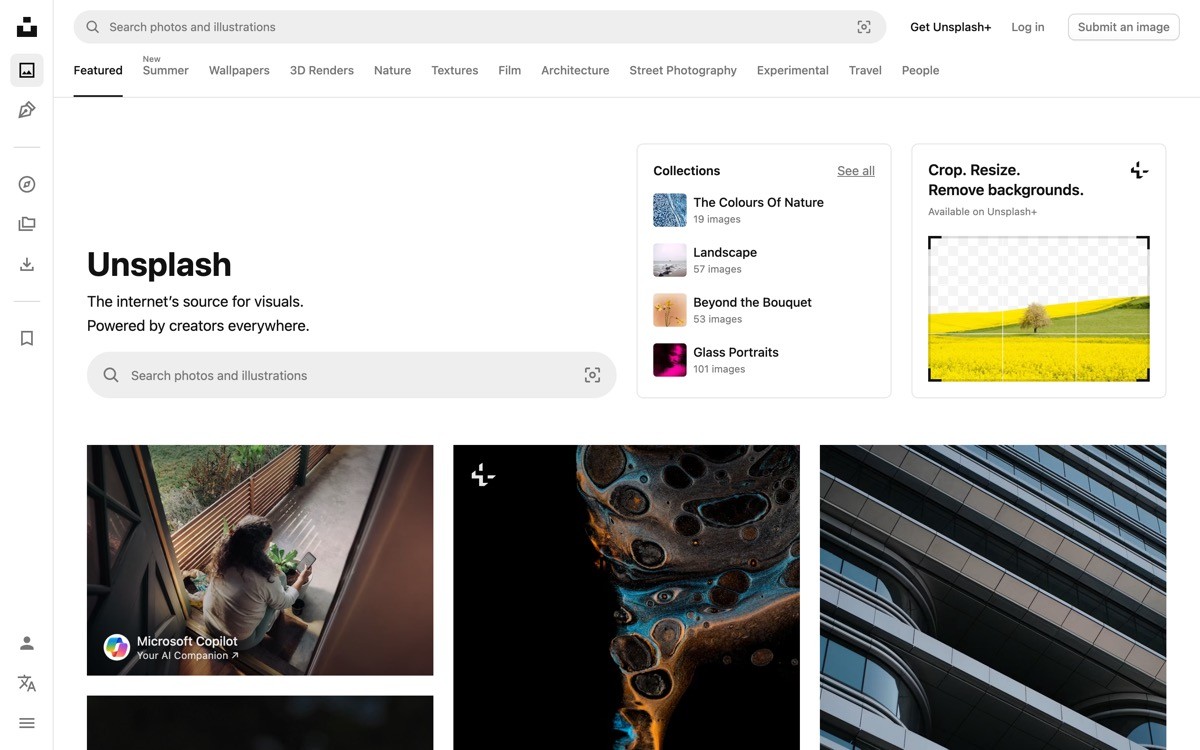Open the profile person icon
This screenshot has width=1200, height=750.
[27, 643]
